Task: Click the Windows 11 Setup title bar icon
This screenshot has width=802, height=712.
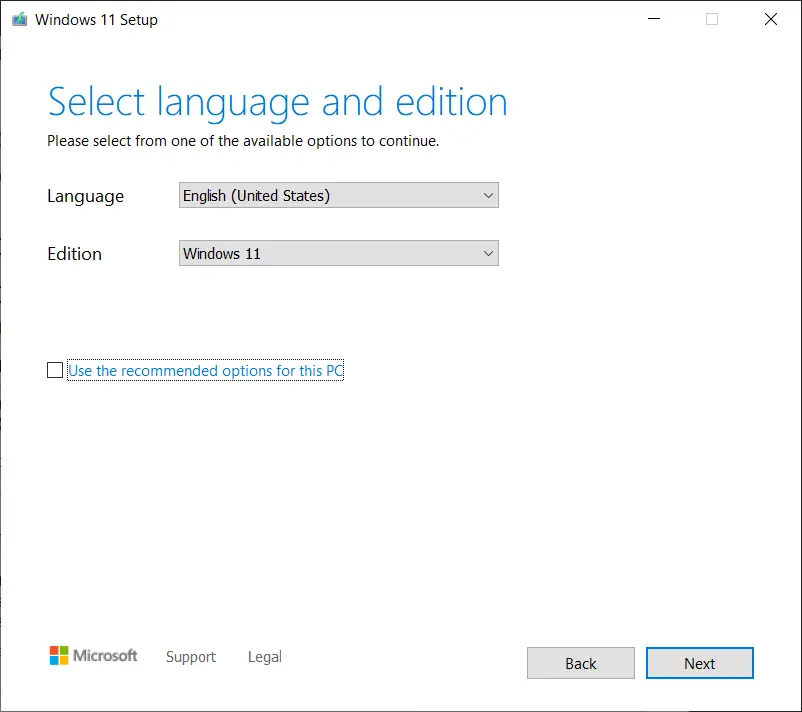Action: (19, 19)
